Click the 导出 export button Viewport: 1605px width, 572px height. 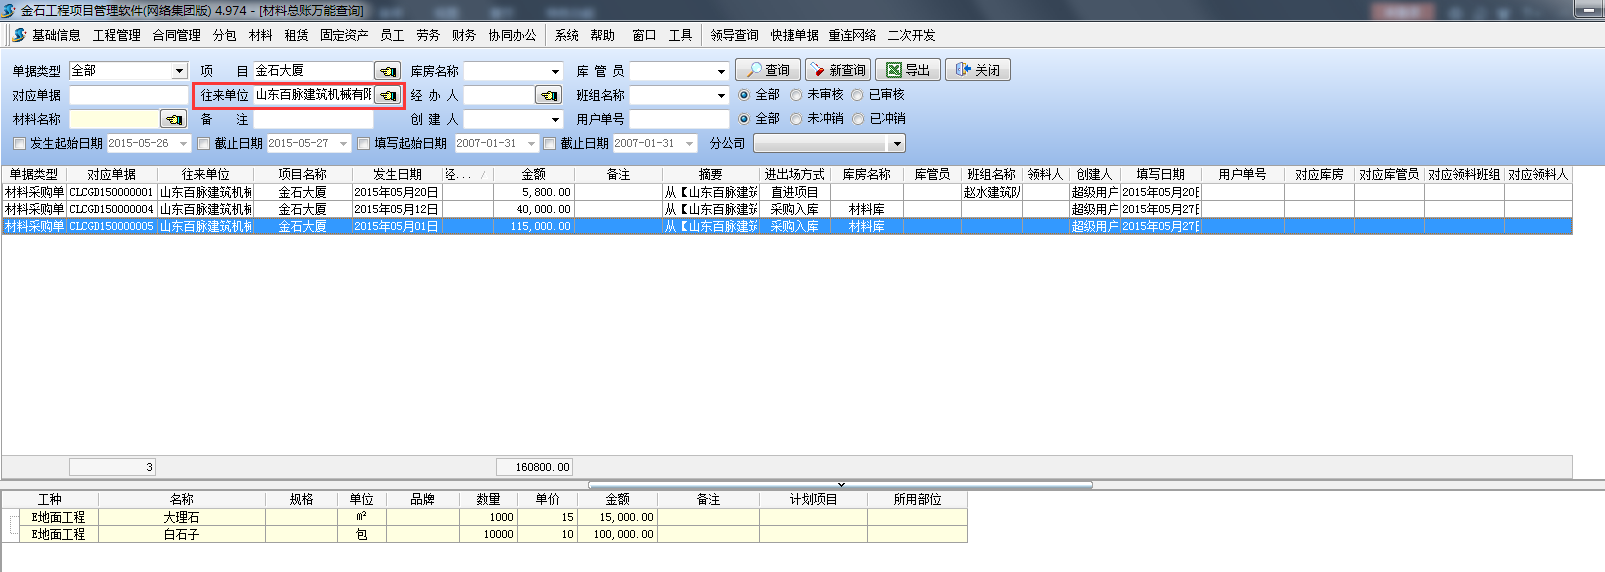(907, 70)
